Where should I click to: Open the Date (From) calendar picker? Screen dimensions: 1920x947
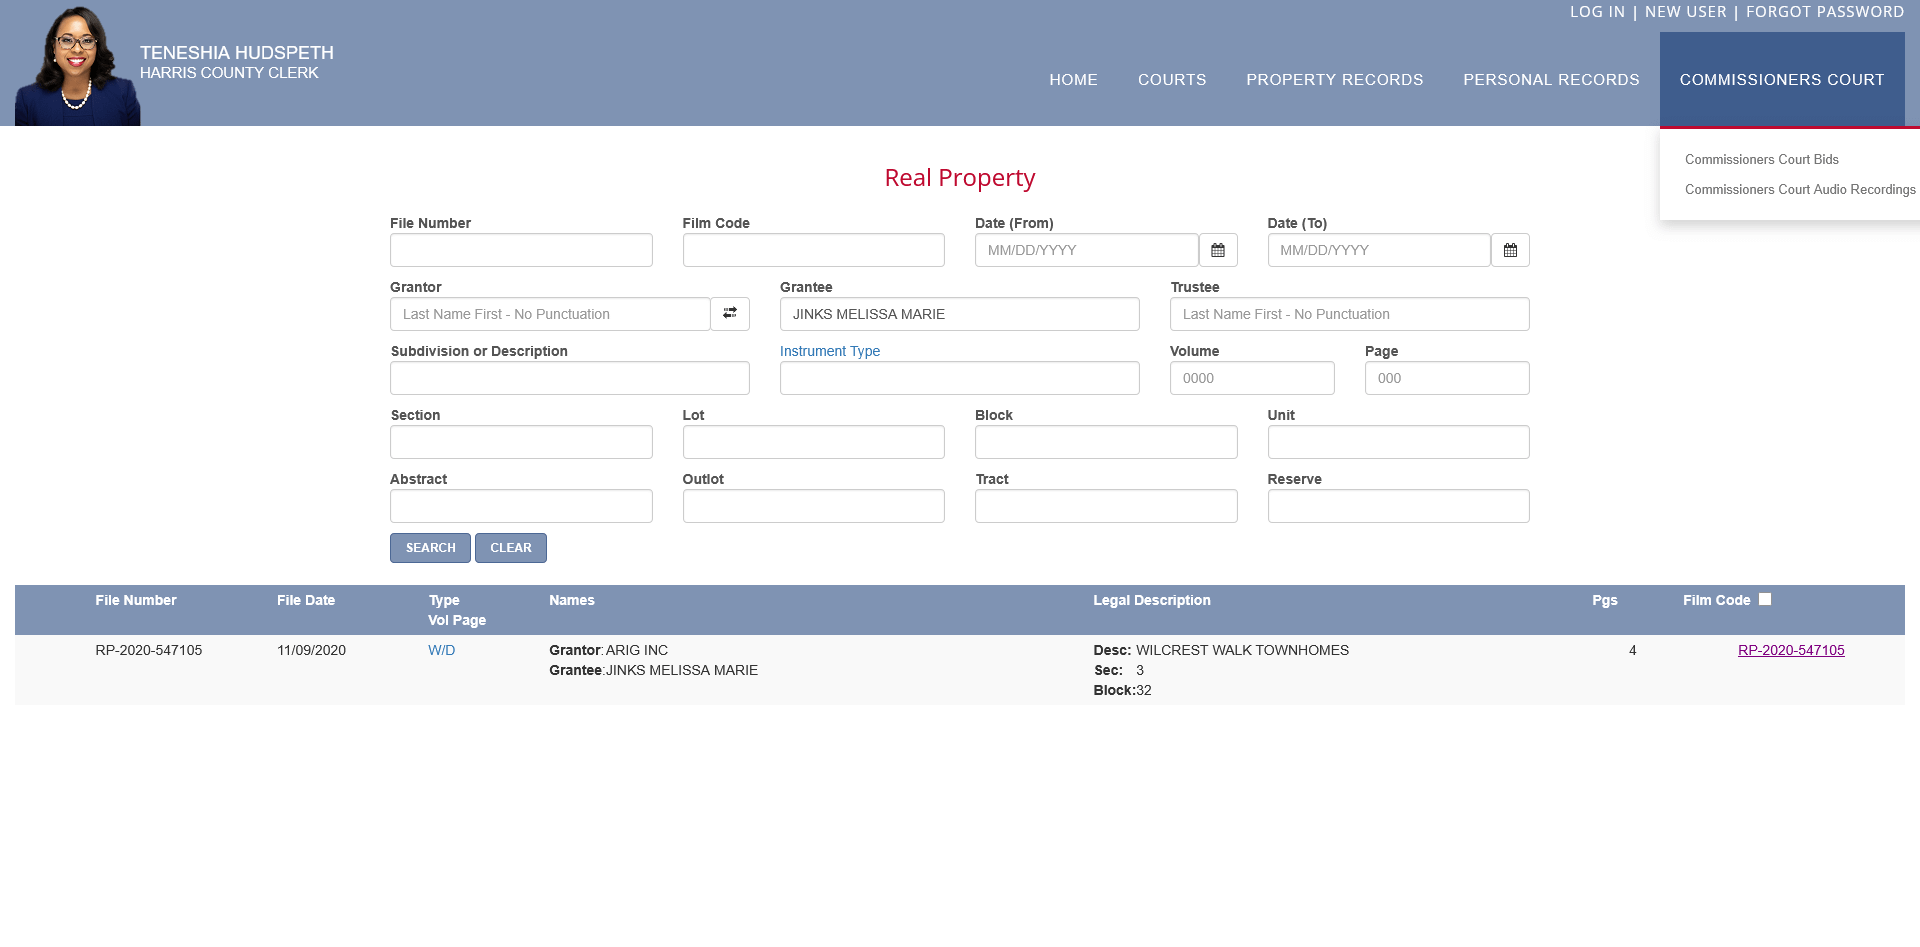tap(1218, 250)
